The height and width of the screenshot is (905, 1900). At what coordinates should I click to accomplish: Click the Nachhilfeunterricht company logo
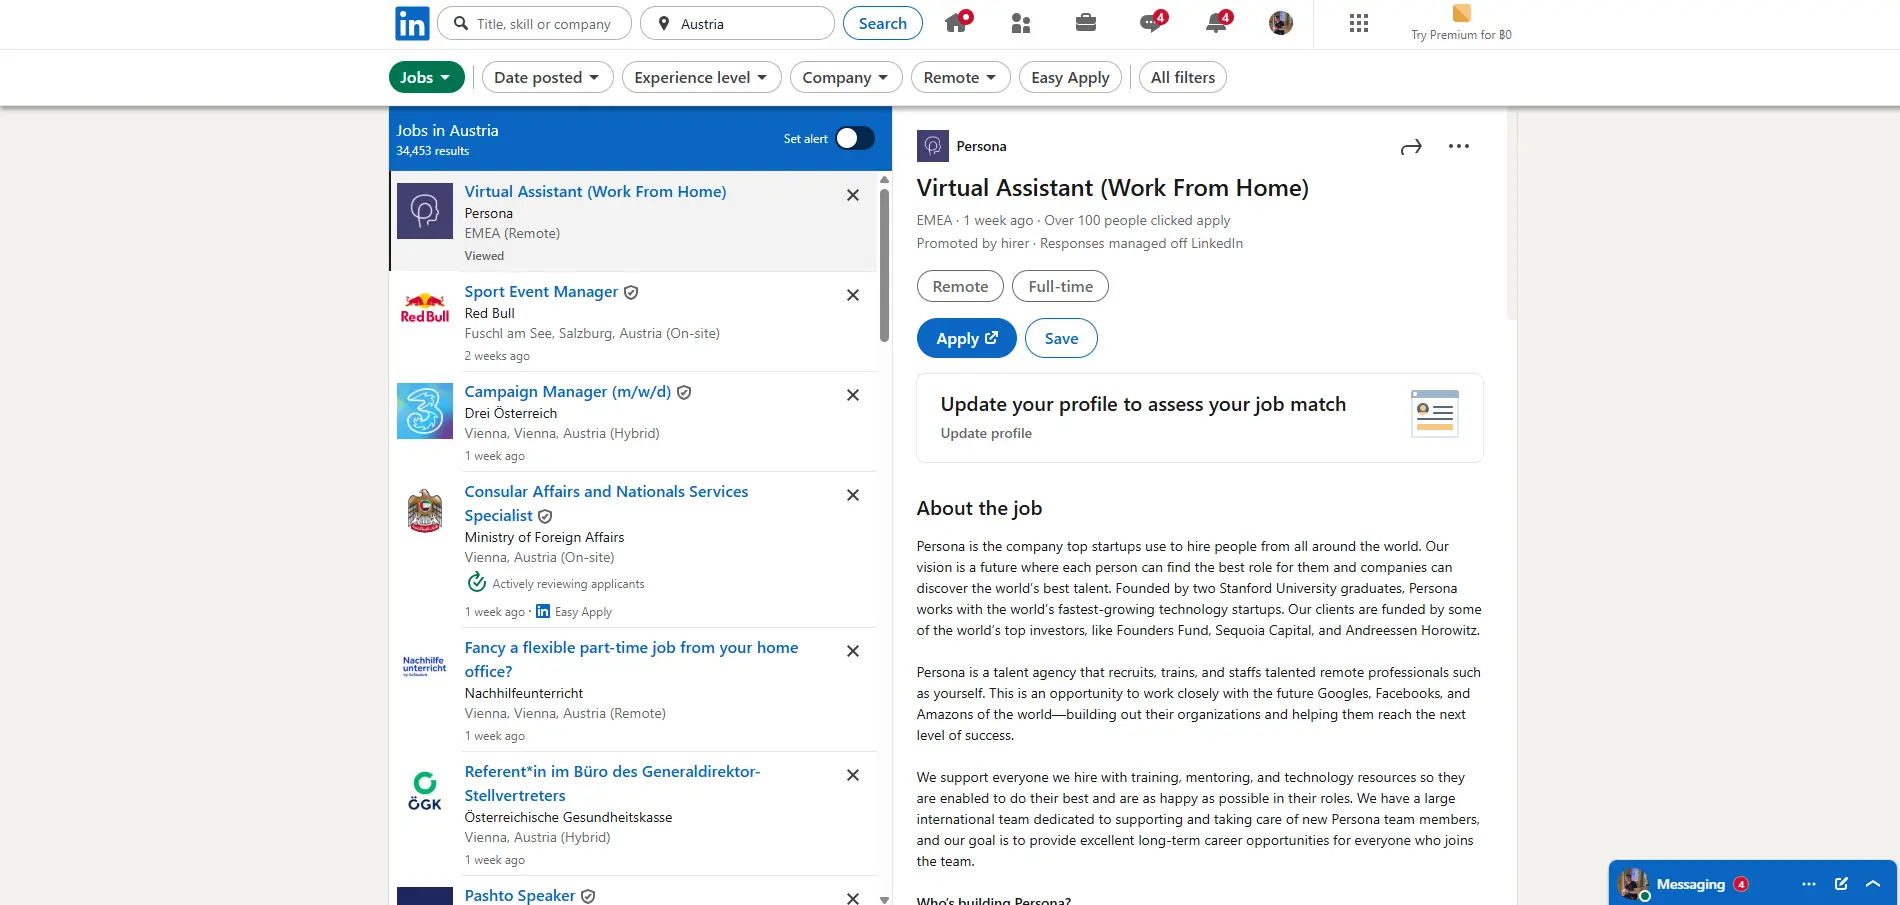pos(425,667)
